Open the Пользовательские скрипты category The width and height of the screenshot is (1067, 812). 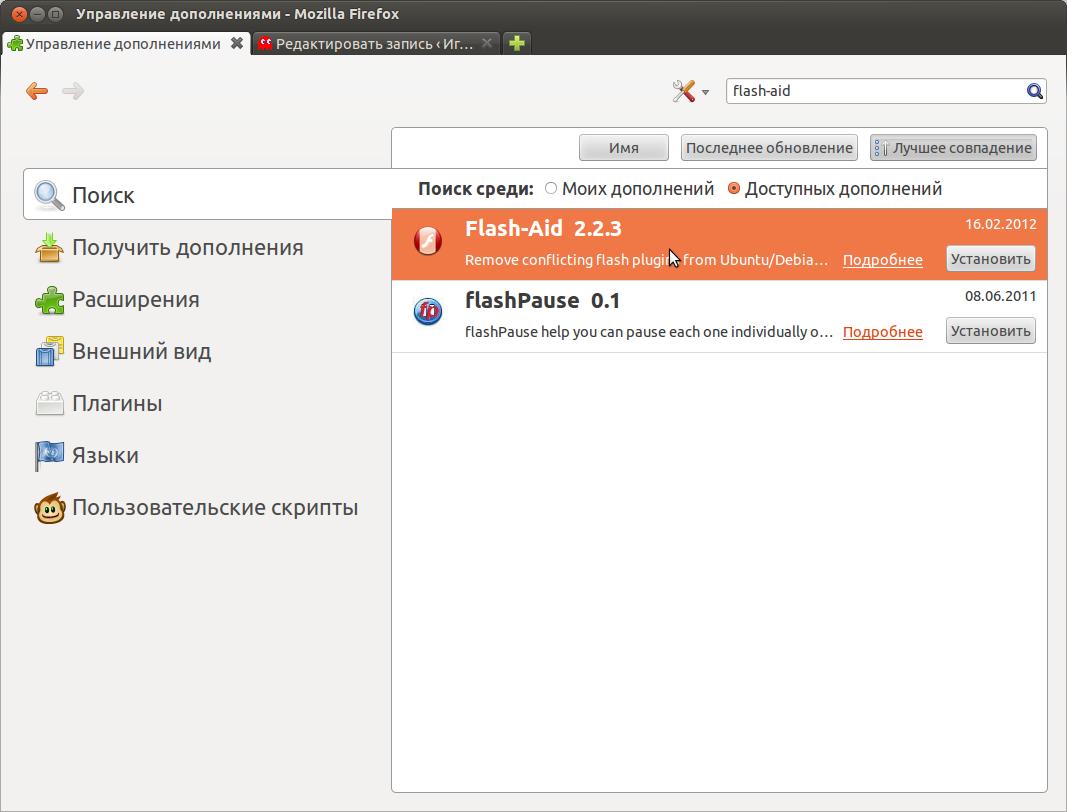(x=208, y=508)
